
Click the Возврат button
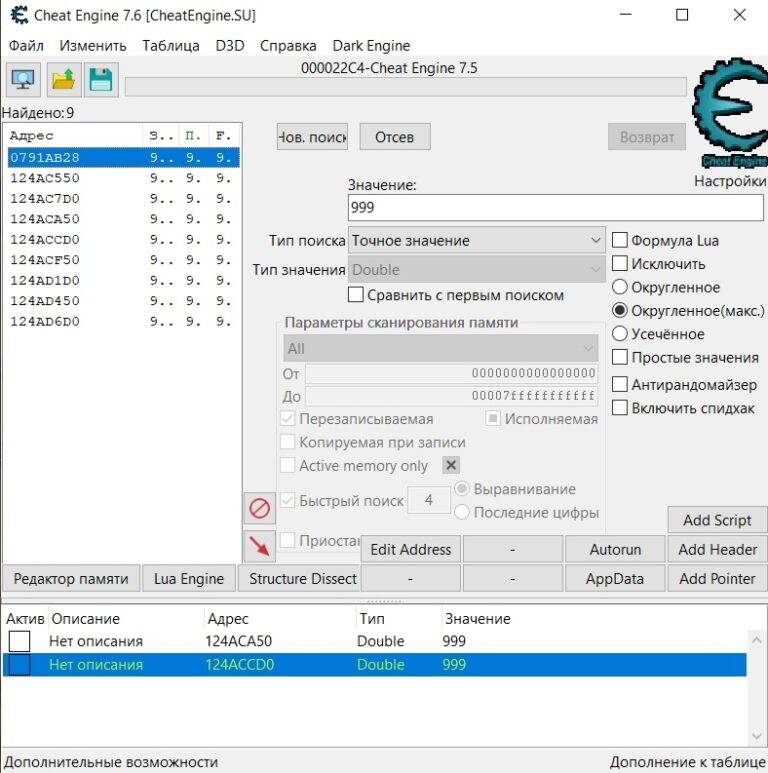coord(647,137)
